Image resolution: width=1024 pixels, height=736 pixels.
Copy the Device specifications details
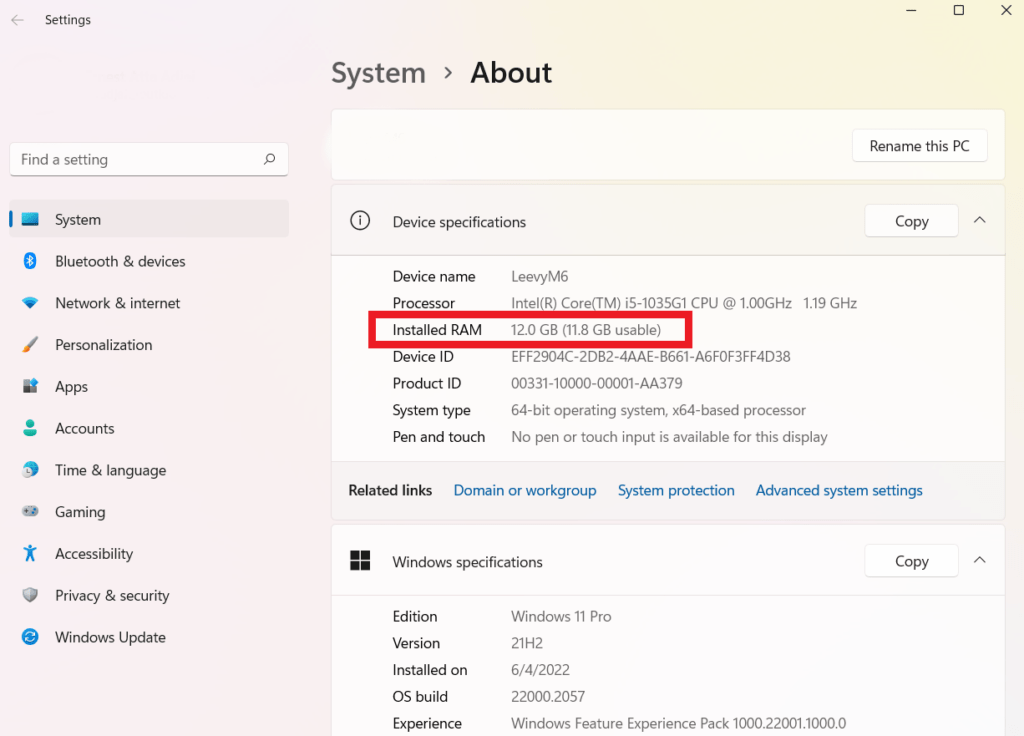click(x=911, y=221)
